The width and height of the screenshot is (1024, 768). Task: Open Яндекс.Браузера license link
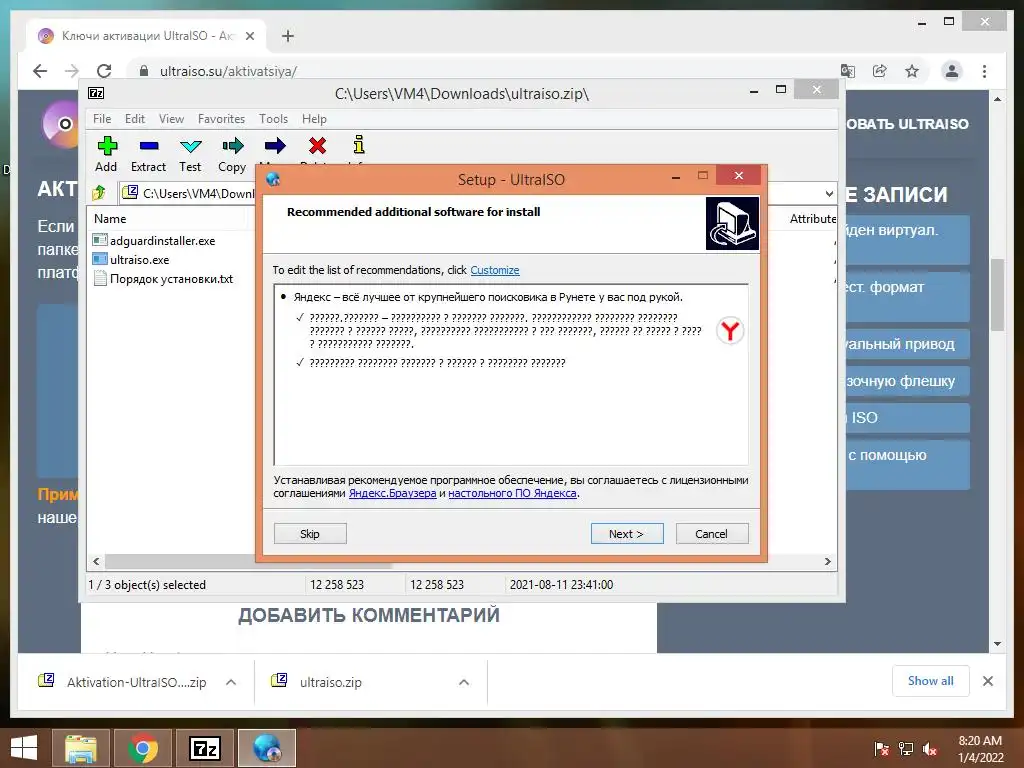tap(392, 493)
